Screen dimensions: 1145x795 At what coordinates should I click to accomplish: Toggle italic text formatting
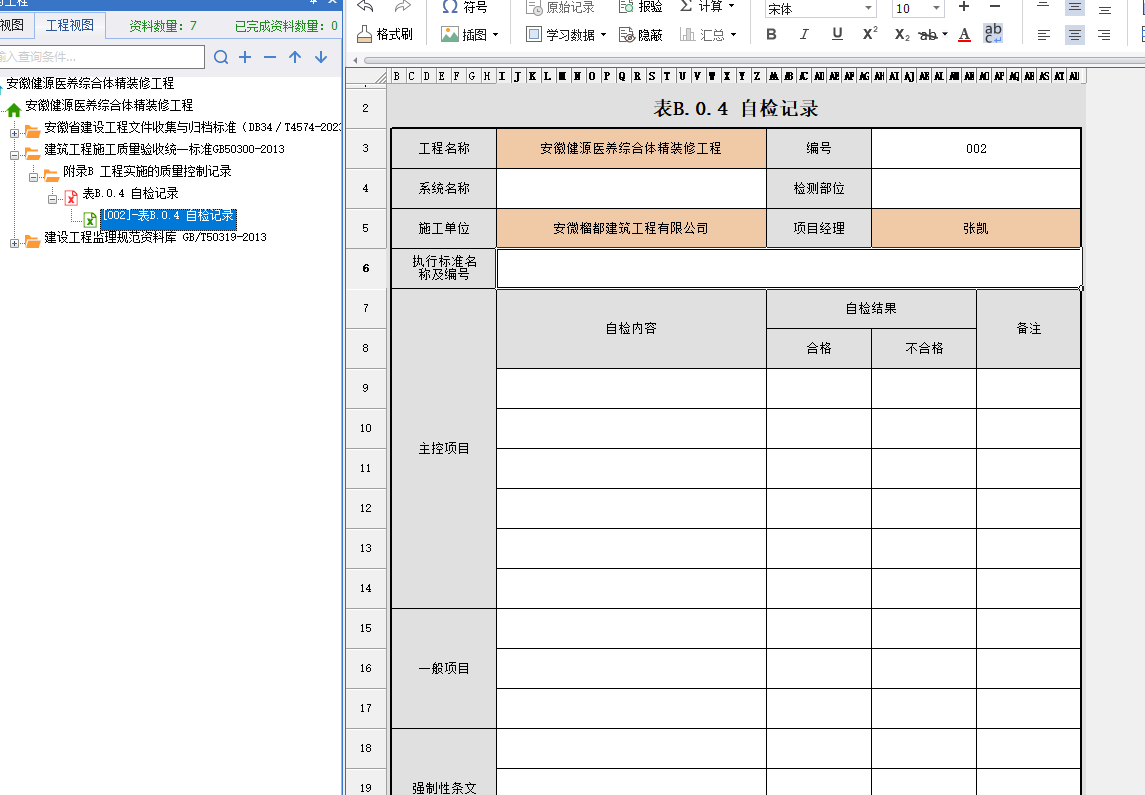pos(804,35)
